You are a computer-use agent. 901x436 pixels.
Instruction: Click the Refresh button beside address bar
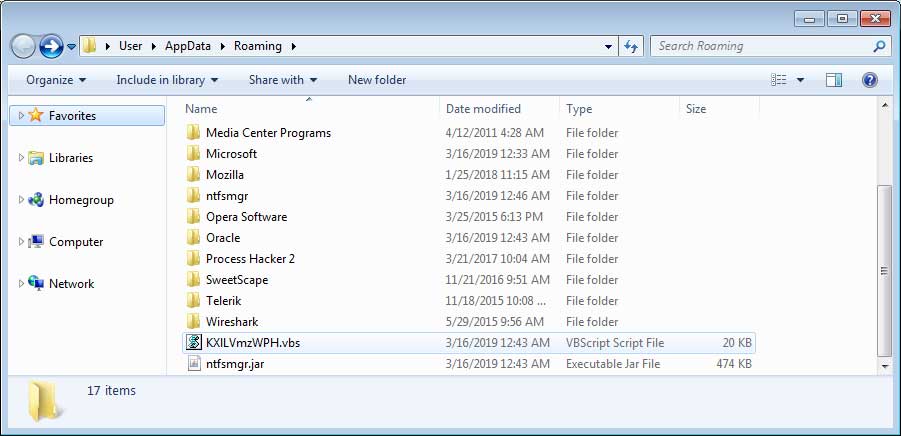point(630,47)
